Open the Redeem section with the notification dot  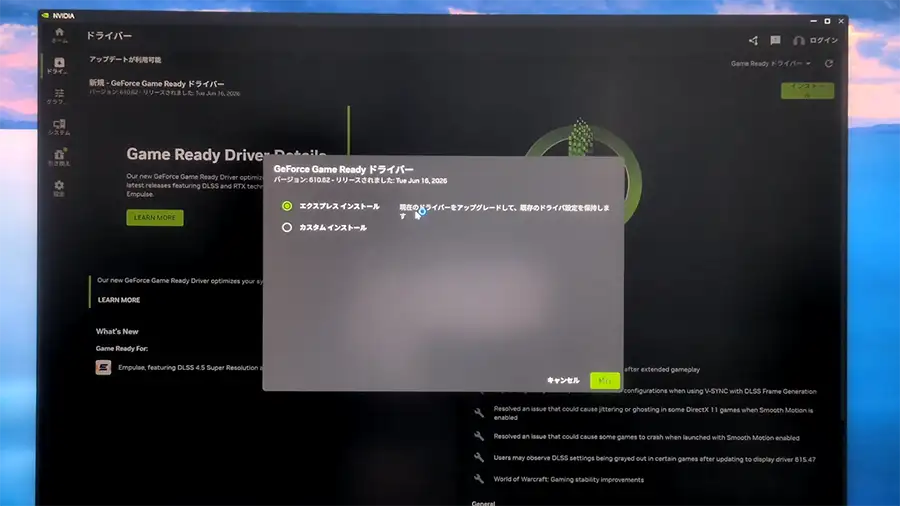click(x=59, y=157)
